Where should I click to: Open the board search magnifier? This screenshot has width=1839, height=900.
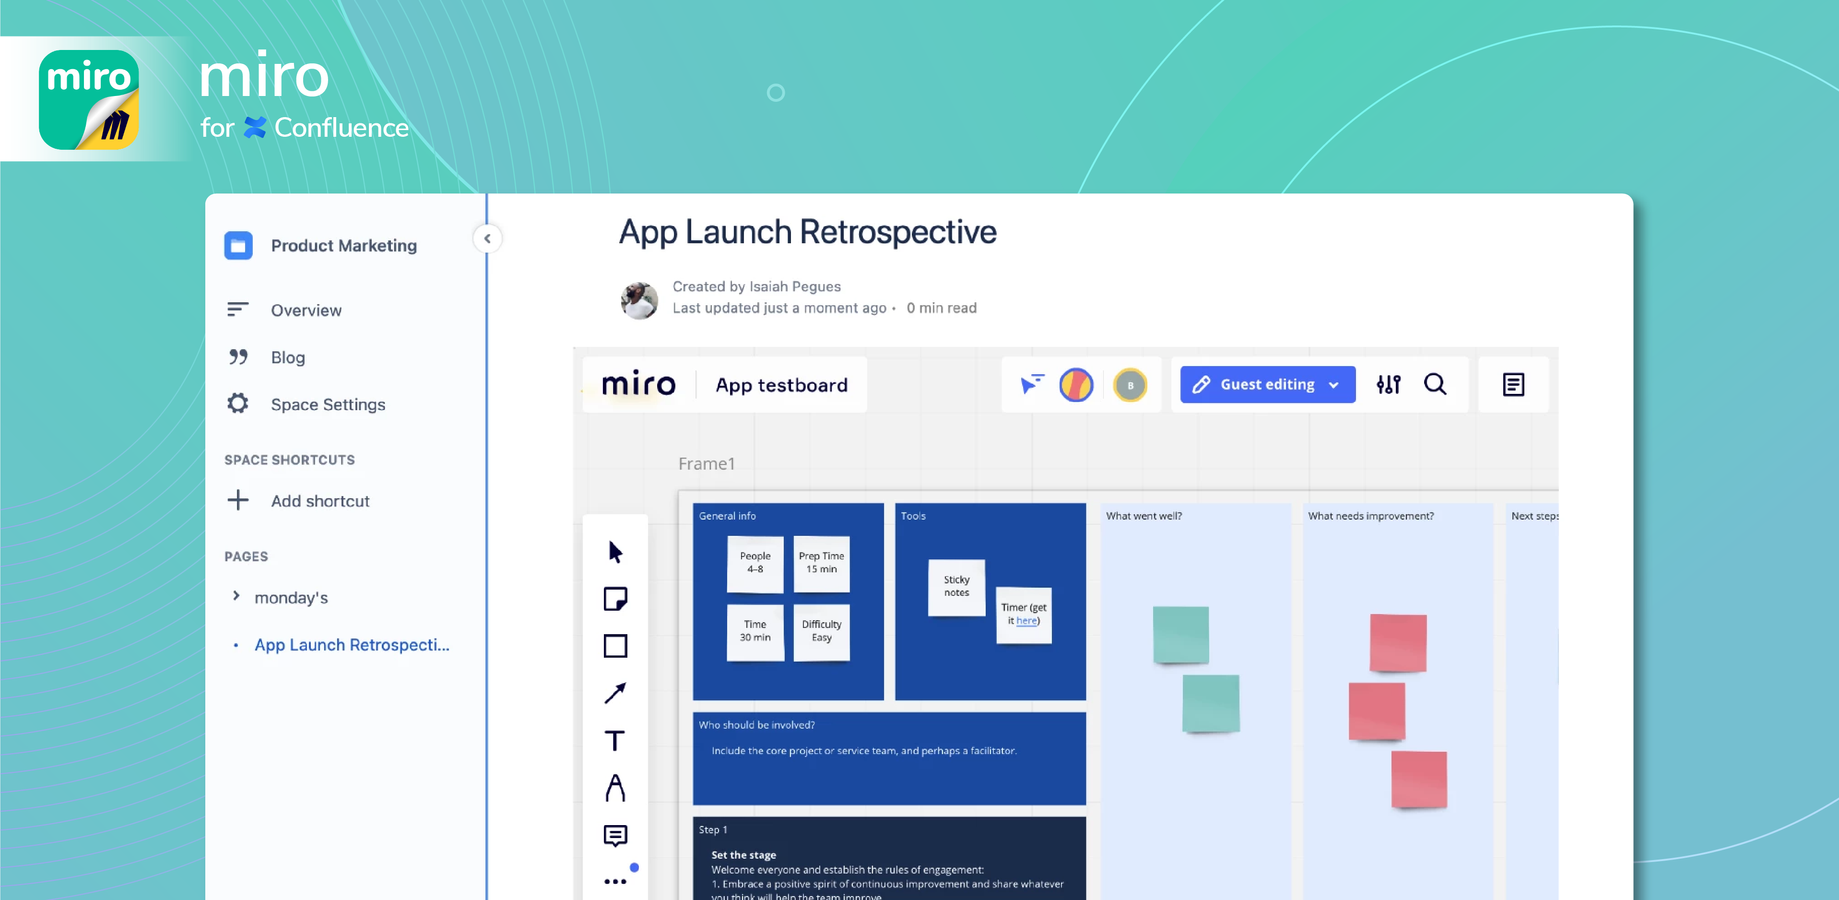1435,384
